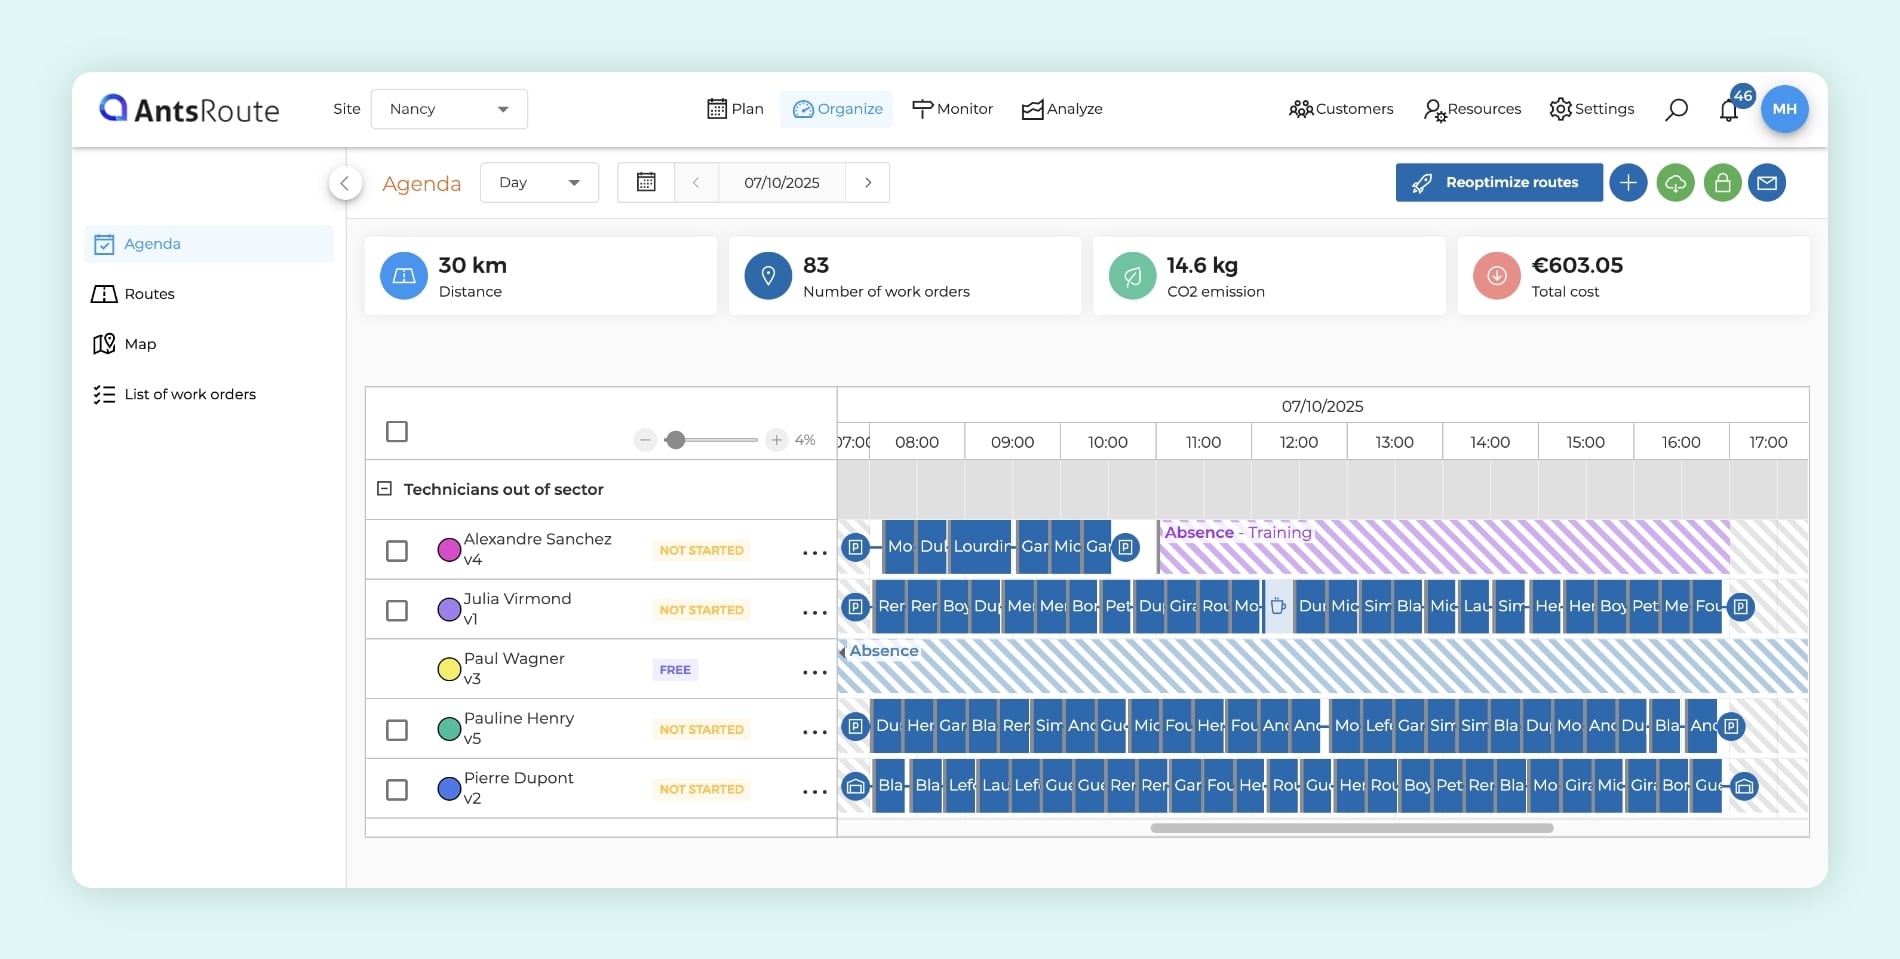The height and width of the screenshot is (959, 1900).
Task: Click the notifications bell icon
Action: [x=1728, y=110]
